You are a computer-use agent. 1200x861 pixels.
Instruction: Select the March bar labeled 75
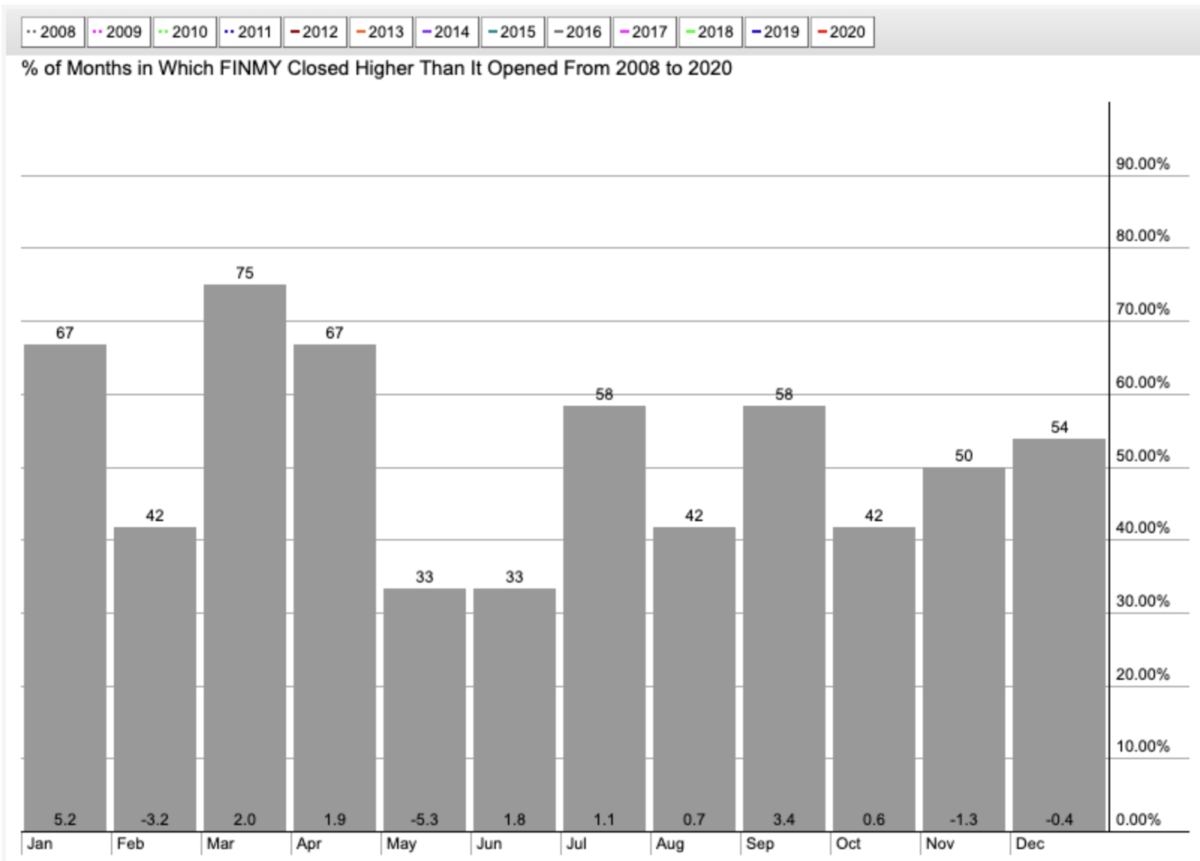click(x=245, y=557)
